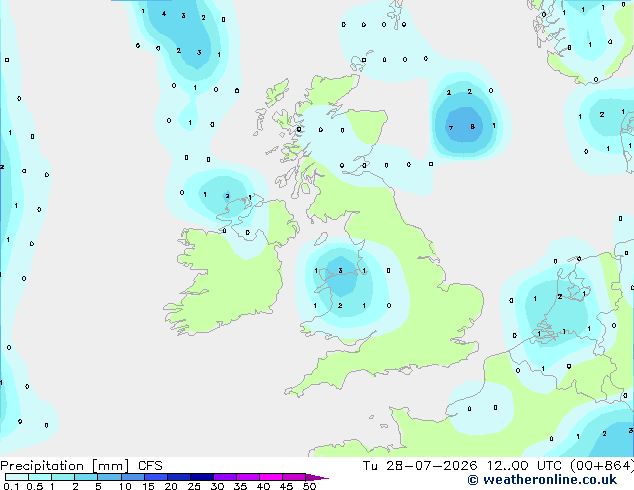The height and width of the screenshot is (490, 634).
Task: Select the 20–25 mm legend color box
Action: (x=178, y=477)
